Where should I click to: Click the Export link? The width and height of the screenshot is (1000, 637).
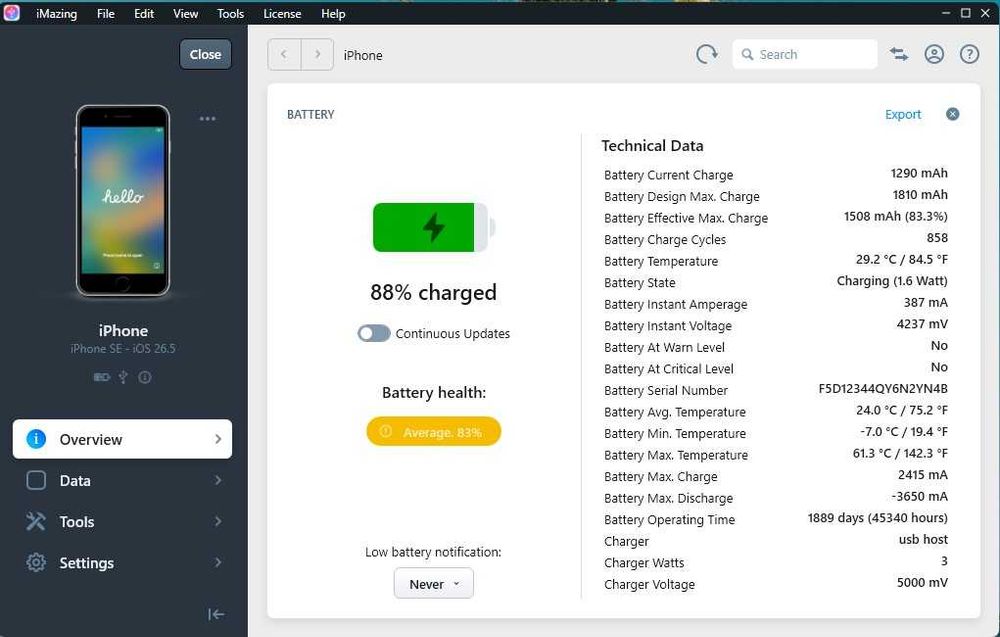[x=902, y=114]
